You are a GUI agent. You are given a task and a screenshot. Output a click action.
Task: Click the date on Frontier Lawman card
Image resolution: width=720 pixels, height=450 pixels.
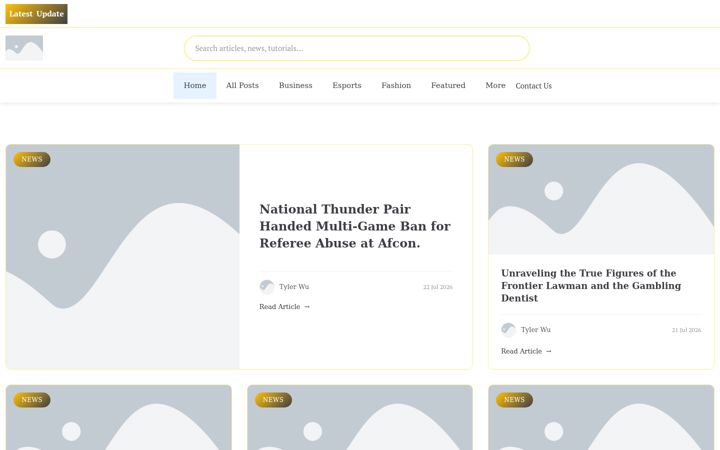686,330
